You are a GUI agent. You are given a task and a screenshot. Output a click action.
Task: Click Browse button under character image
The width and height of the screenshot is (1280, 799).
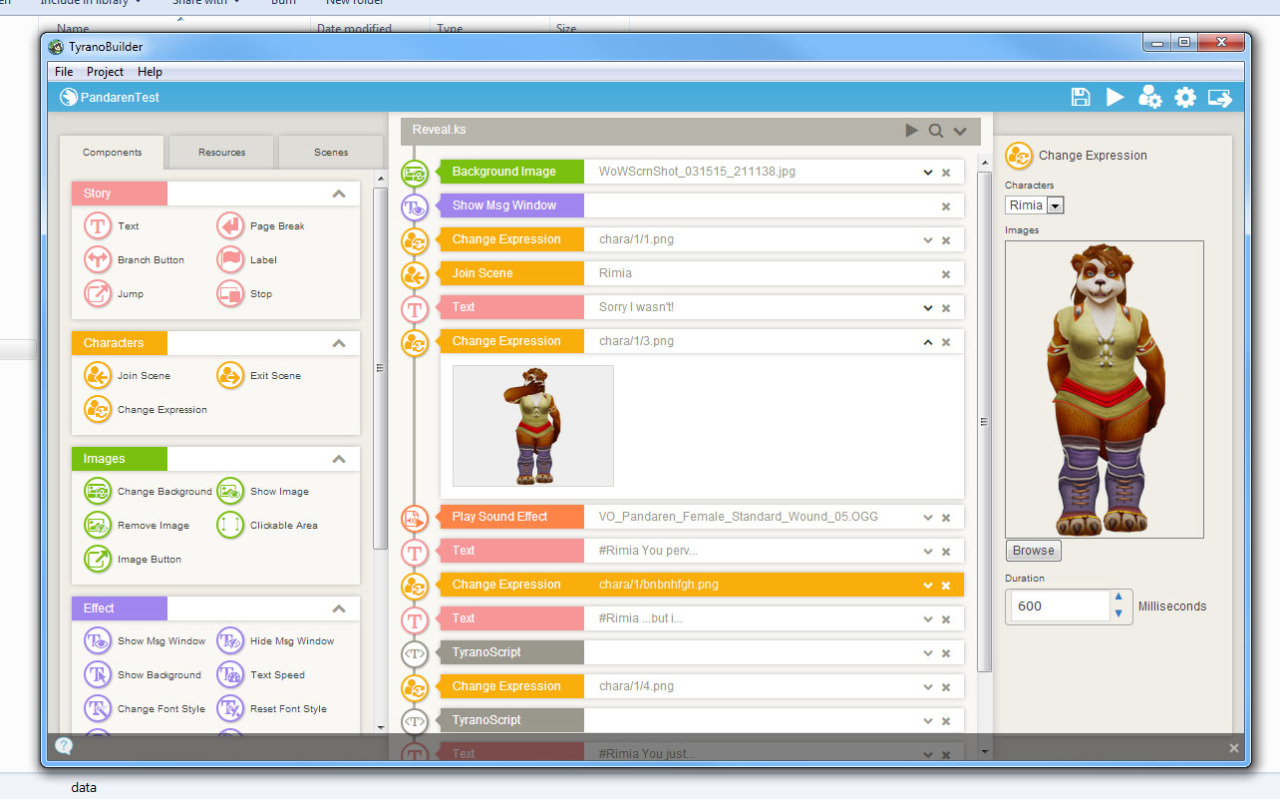pos(1033,550)
